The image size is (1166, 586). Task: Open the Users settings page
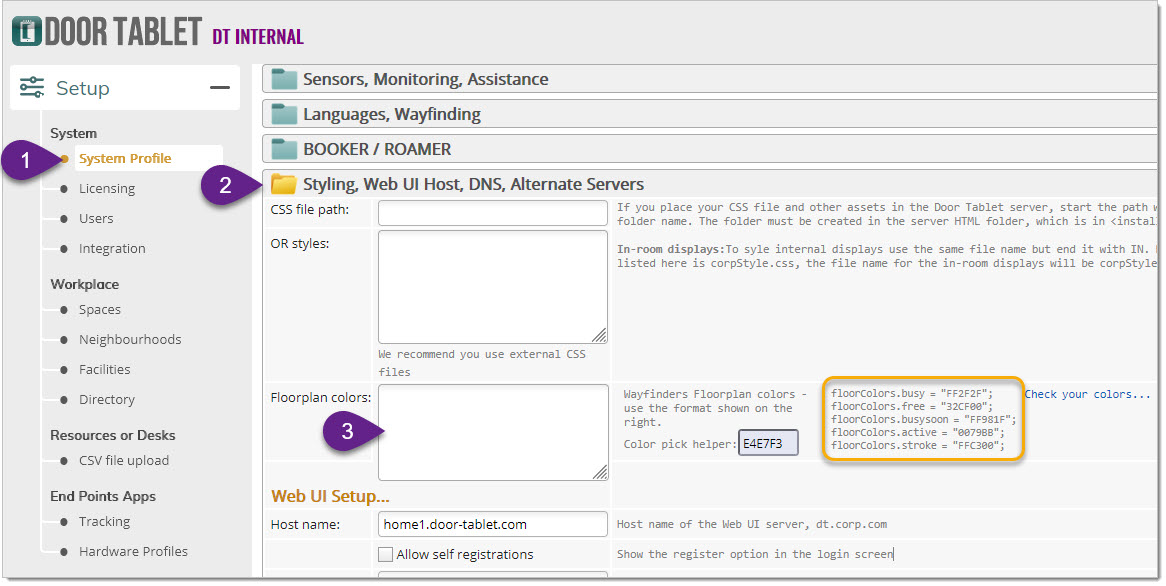point(96,219)
